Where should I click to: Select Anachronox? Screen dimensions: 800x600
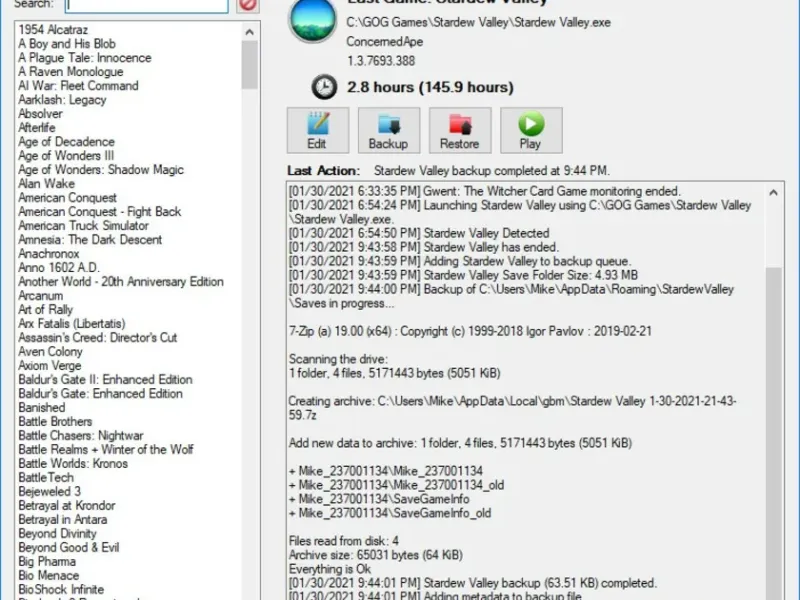tap(48, 254)
